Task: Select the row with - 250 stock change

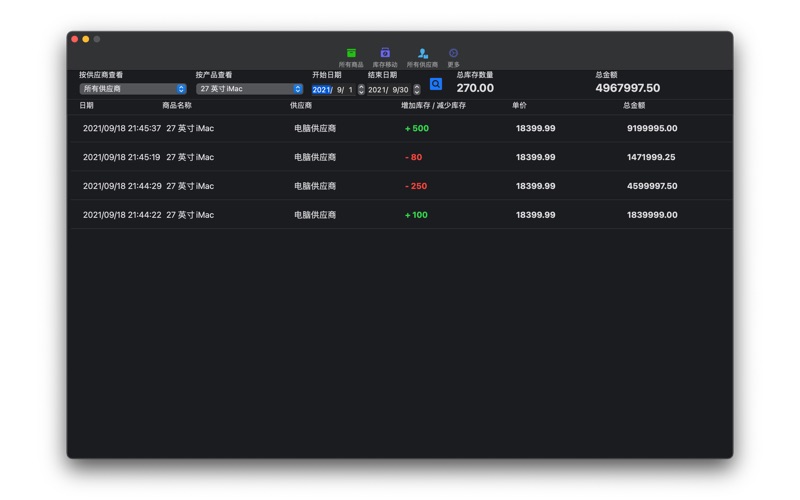Action: (400, 186)
